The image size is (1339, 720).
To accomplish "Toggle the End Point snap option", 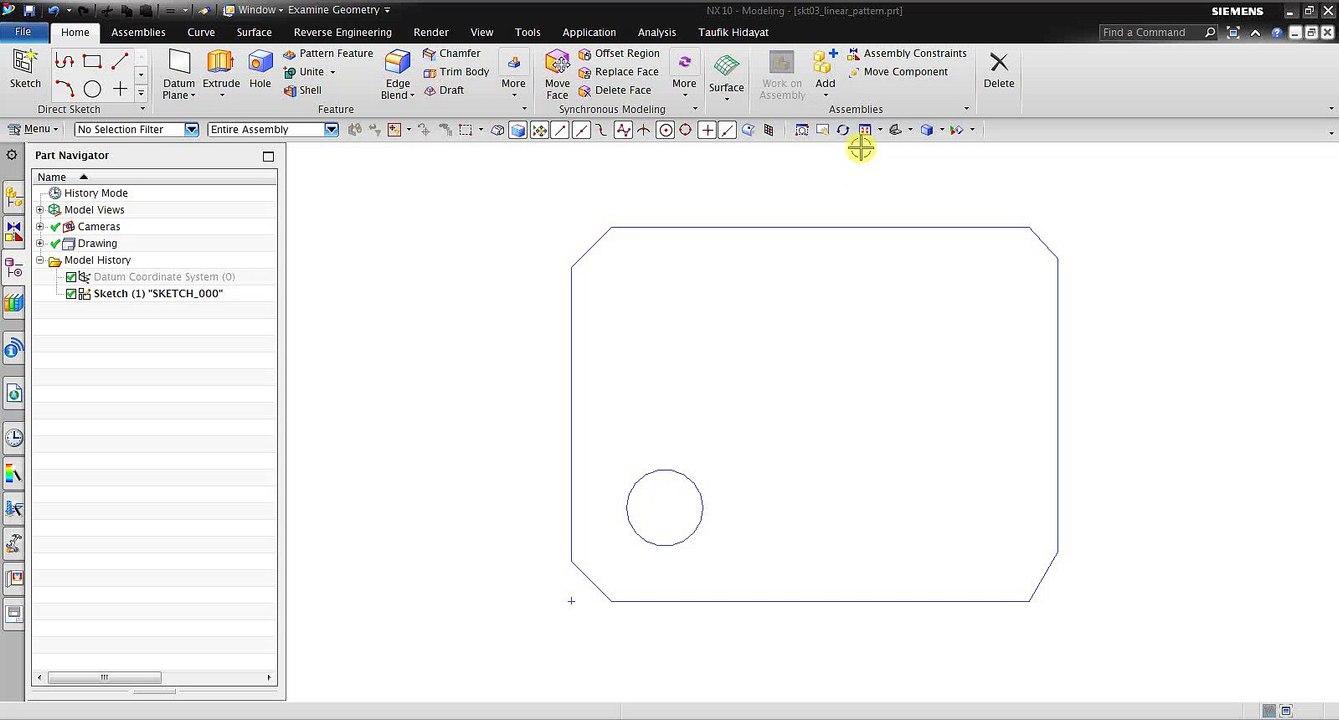I will 560,130.
